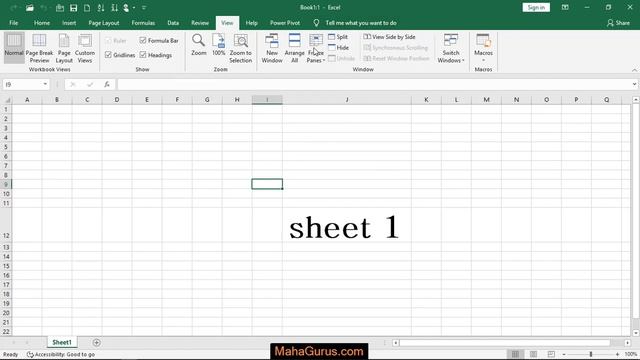
Task: Click the Select All corner triangle
Action: tap(7, 100)
